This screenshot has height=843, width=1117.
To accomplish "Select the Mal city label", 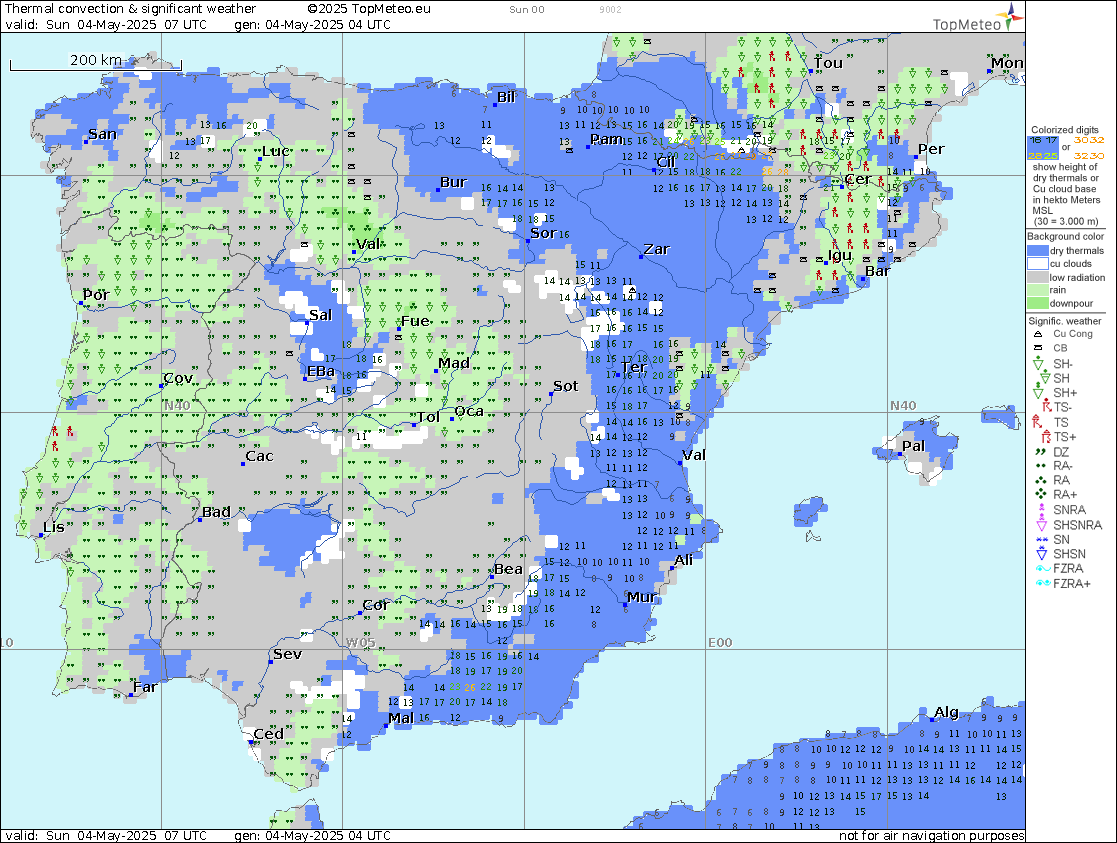I will click(x=401, y=718).
